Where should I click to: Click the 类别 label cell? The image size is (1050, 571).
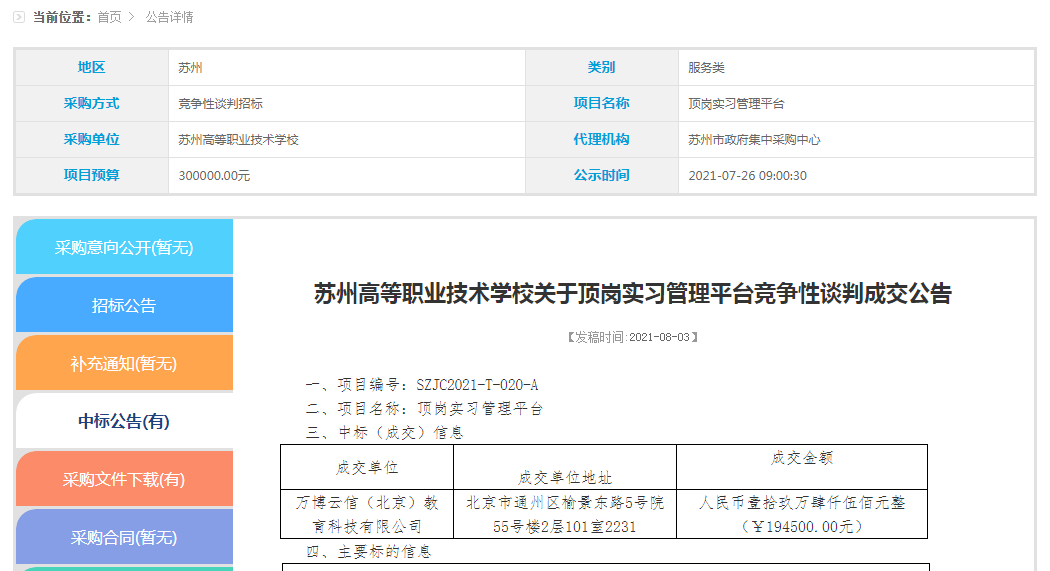click(601, 67)
